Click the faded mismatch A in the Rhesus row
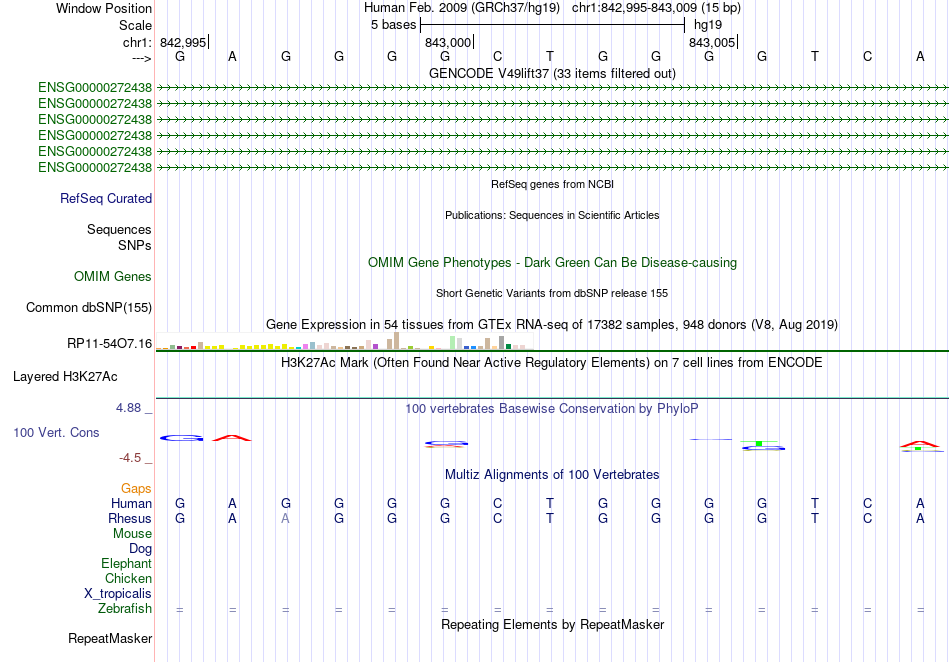The width and height of the screenshot is (950, 662). click(x=285, y=518)
